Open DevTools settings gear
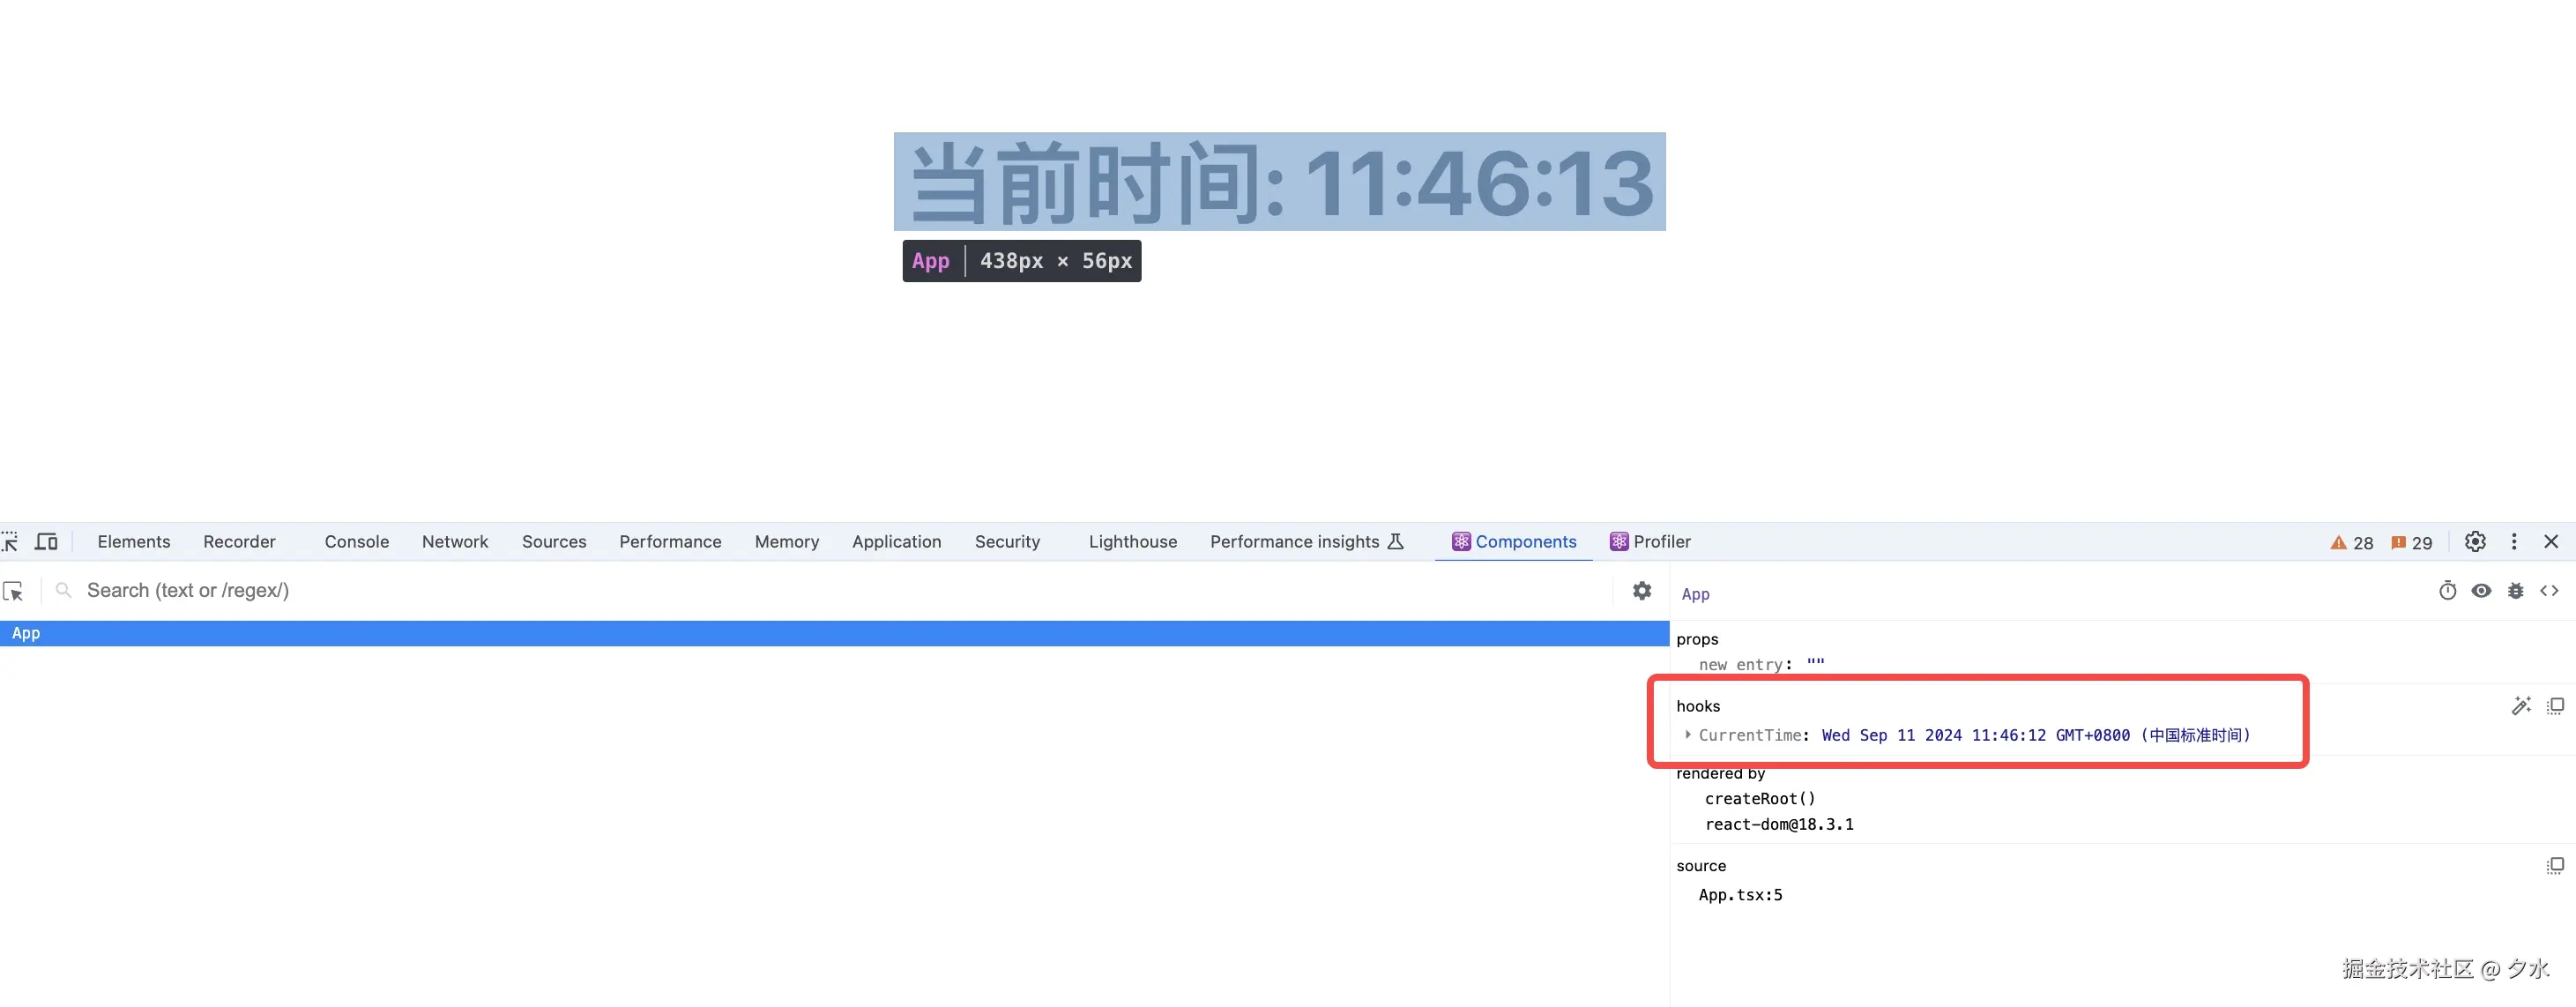 coord(2474,541)
